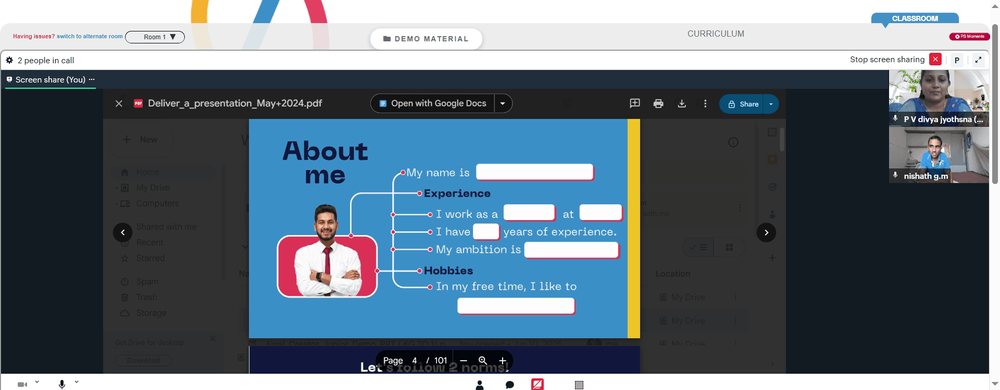Image resolution: width=1000 pixels, height=390 pixels.
Task: Stop screen sharing with red X button
Action: (935, 59)
